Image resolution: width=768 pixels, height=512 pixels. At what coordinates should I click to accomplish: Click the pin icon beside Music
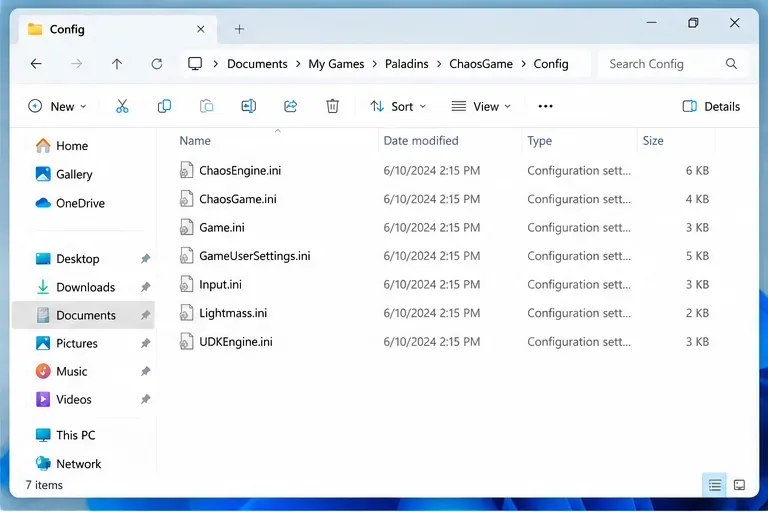pos(145,371)
